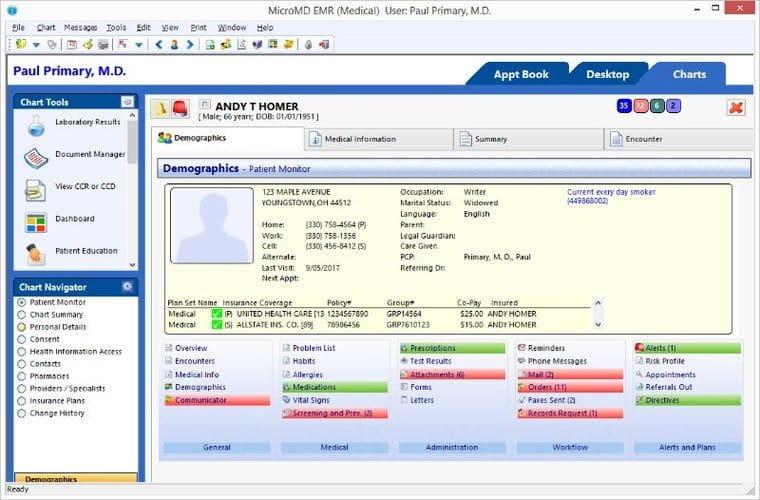Click the purple badge showing 2
This screenshot has width=760, height=500.
[x=673, y=106]
